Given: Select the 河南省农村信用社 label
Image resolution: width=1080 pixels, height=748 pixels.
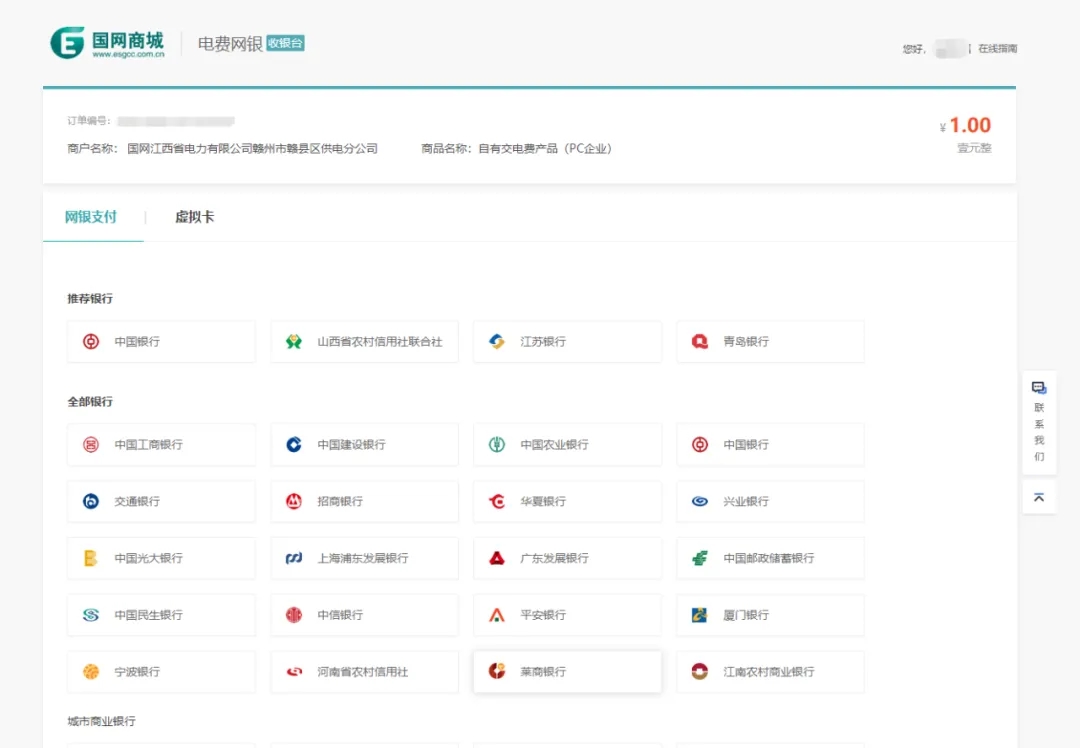Looking at the screenshot, I should click(x=362, y=672).
